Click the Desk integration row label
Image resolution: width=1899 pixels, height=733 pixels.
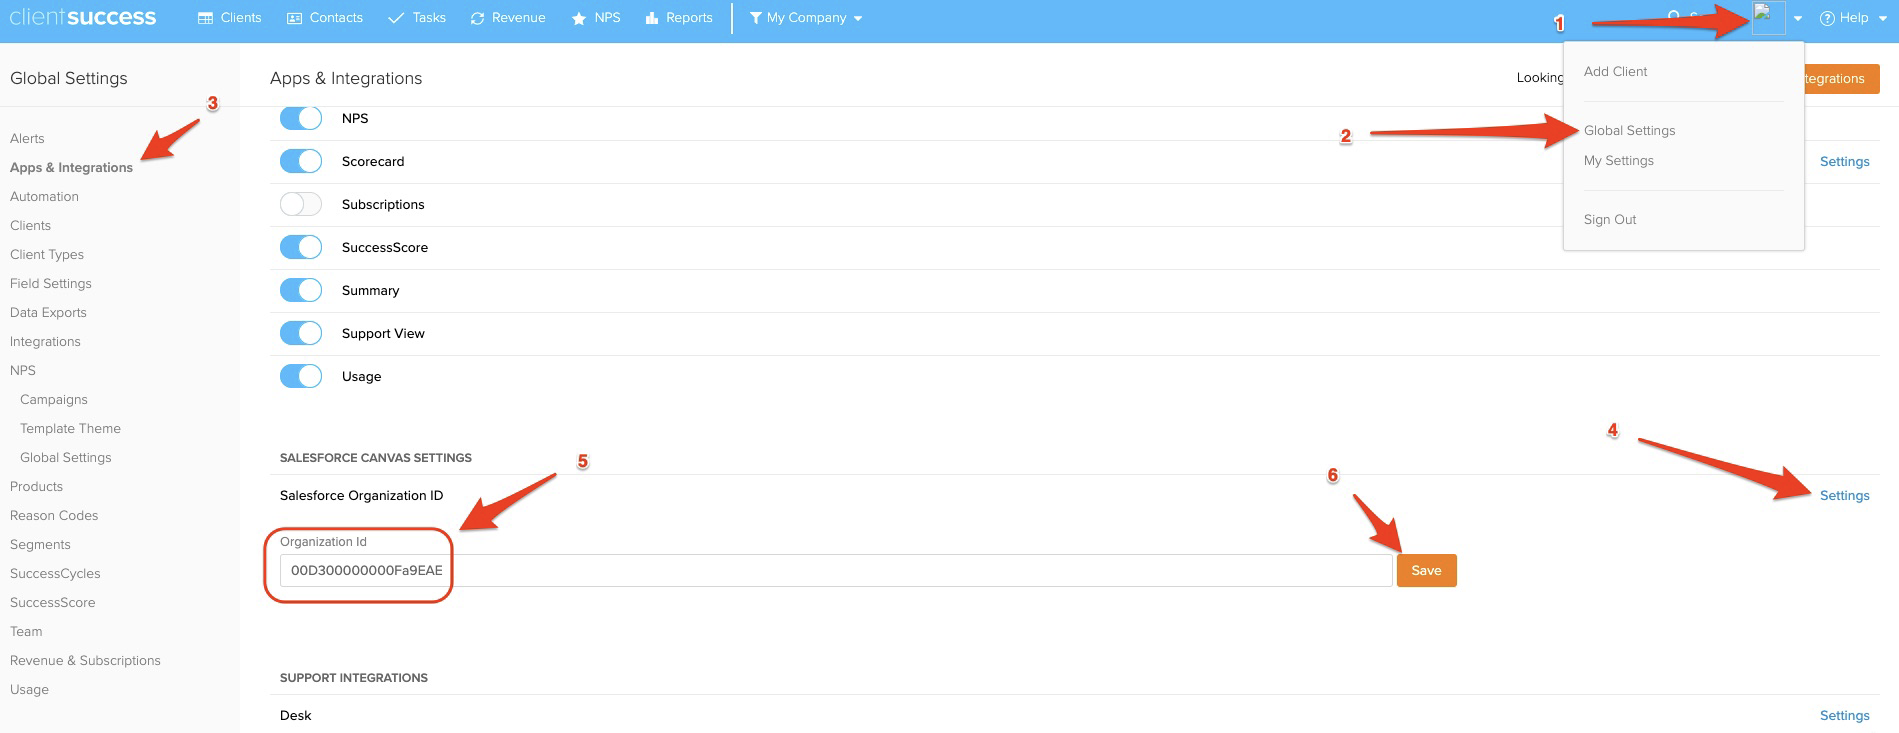coord(296,715)
